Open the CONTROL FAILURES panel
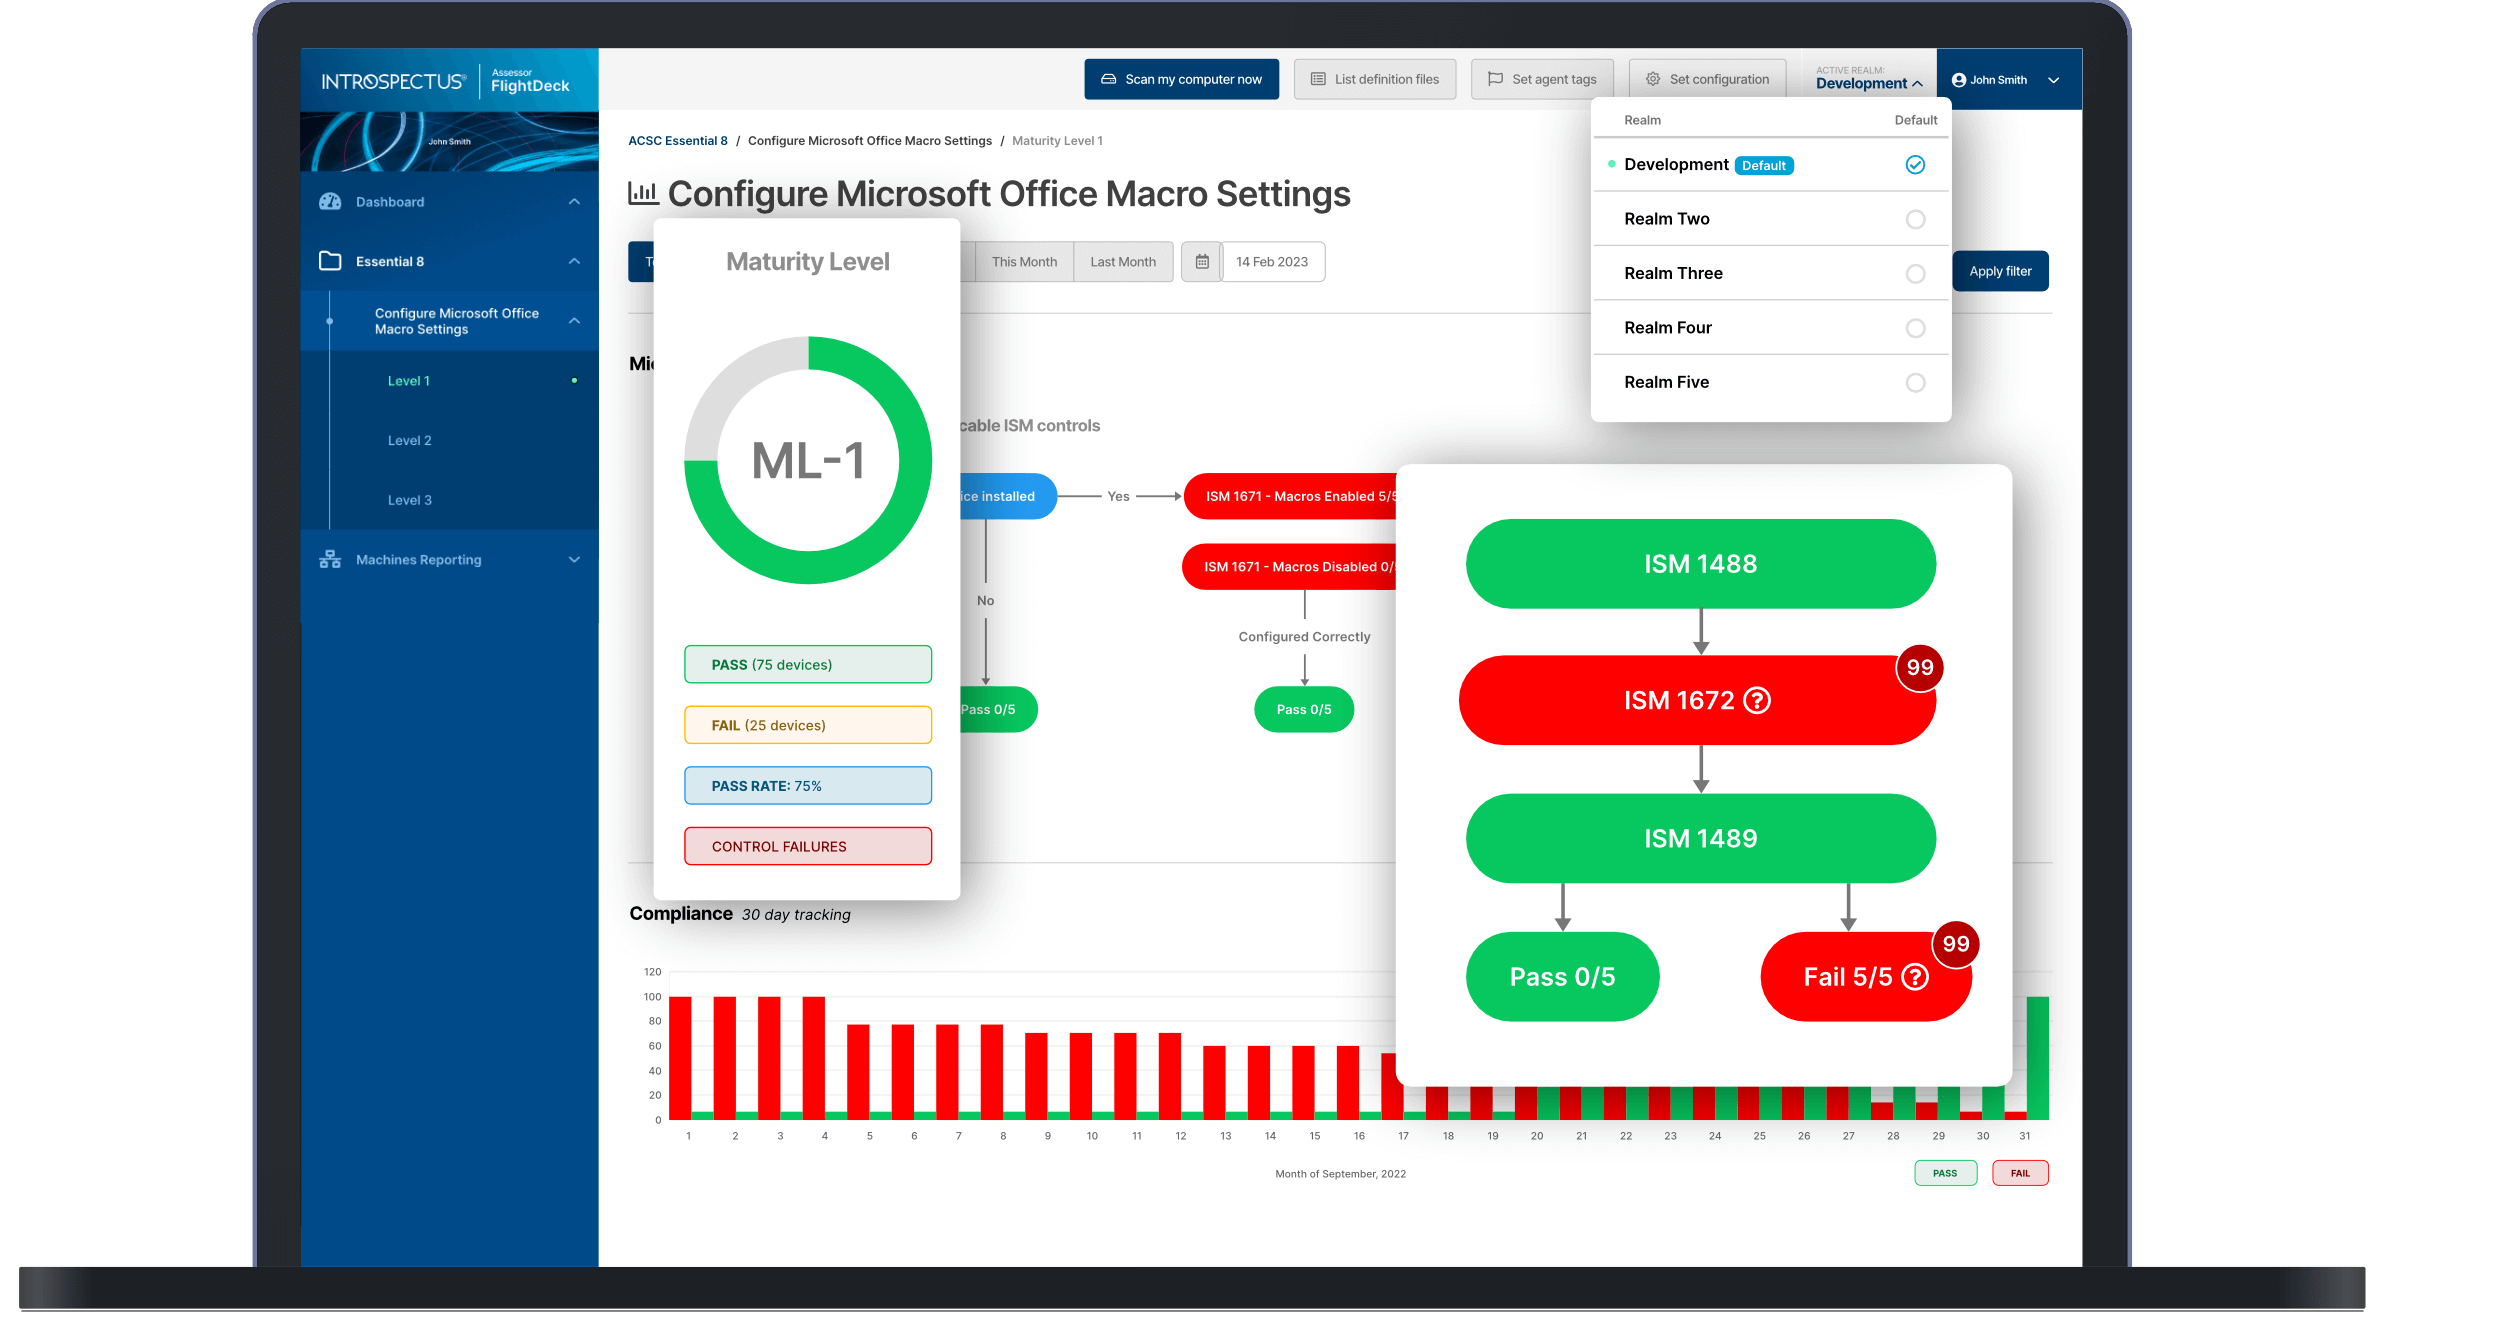Screen dimensions: 2500x1331 tap(807, 846)
